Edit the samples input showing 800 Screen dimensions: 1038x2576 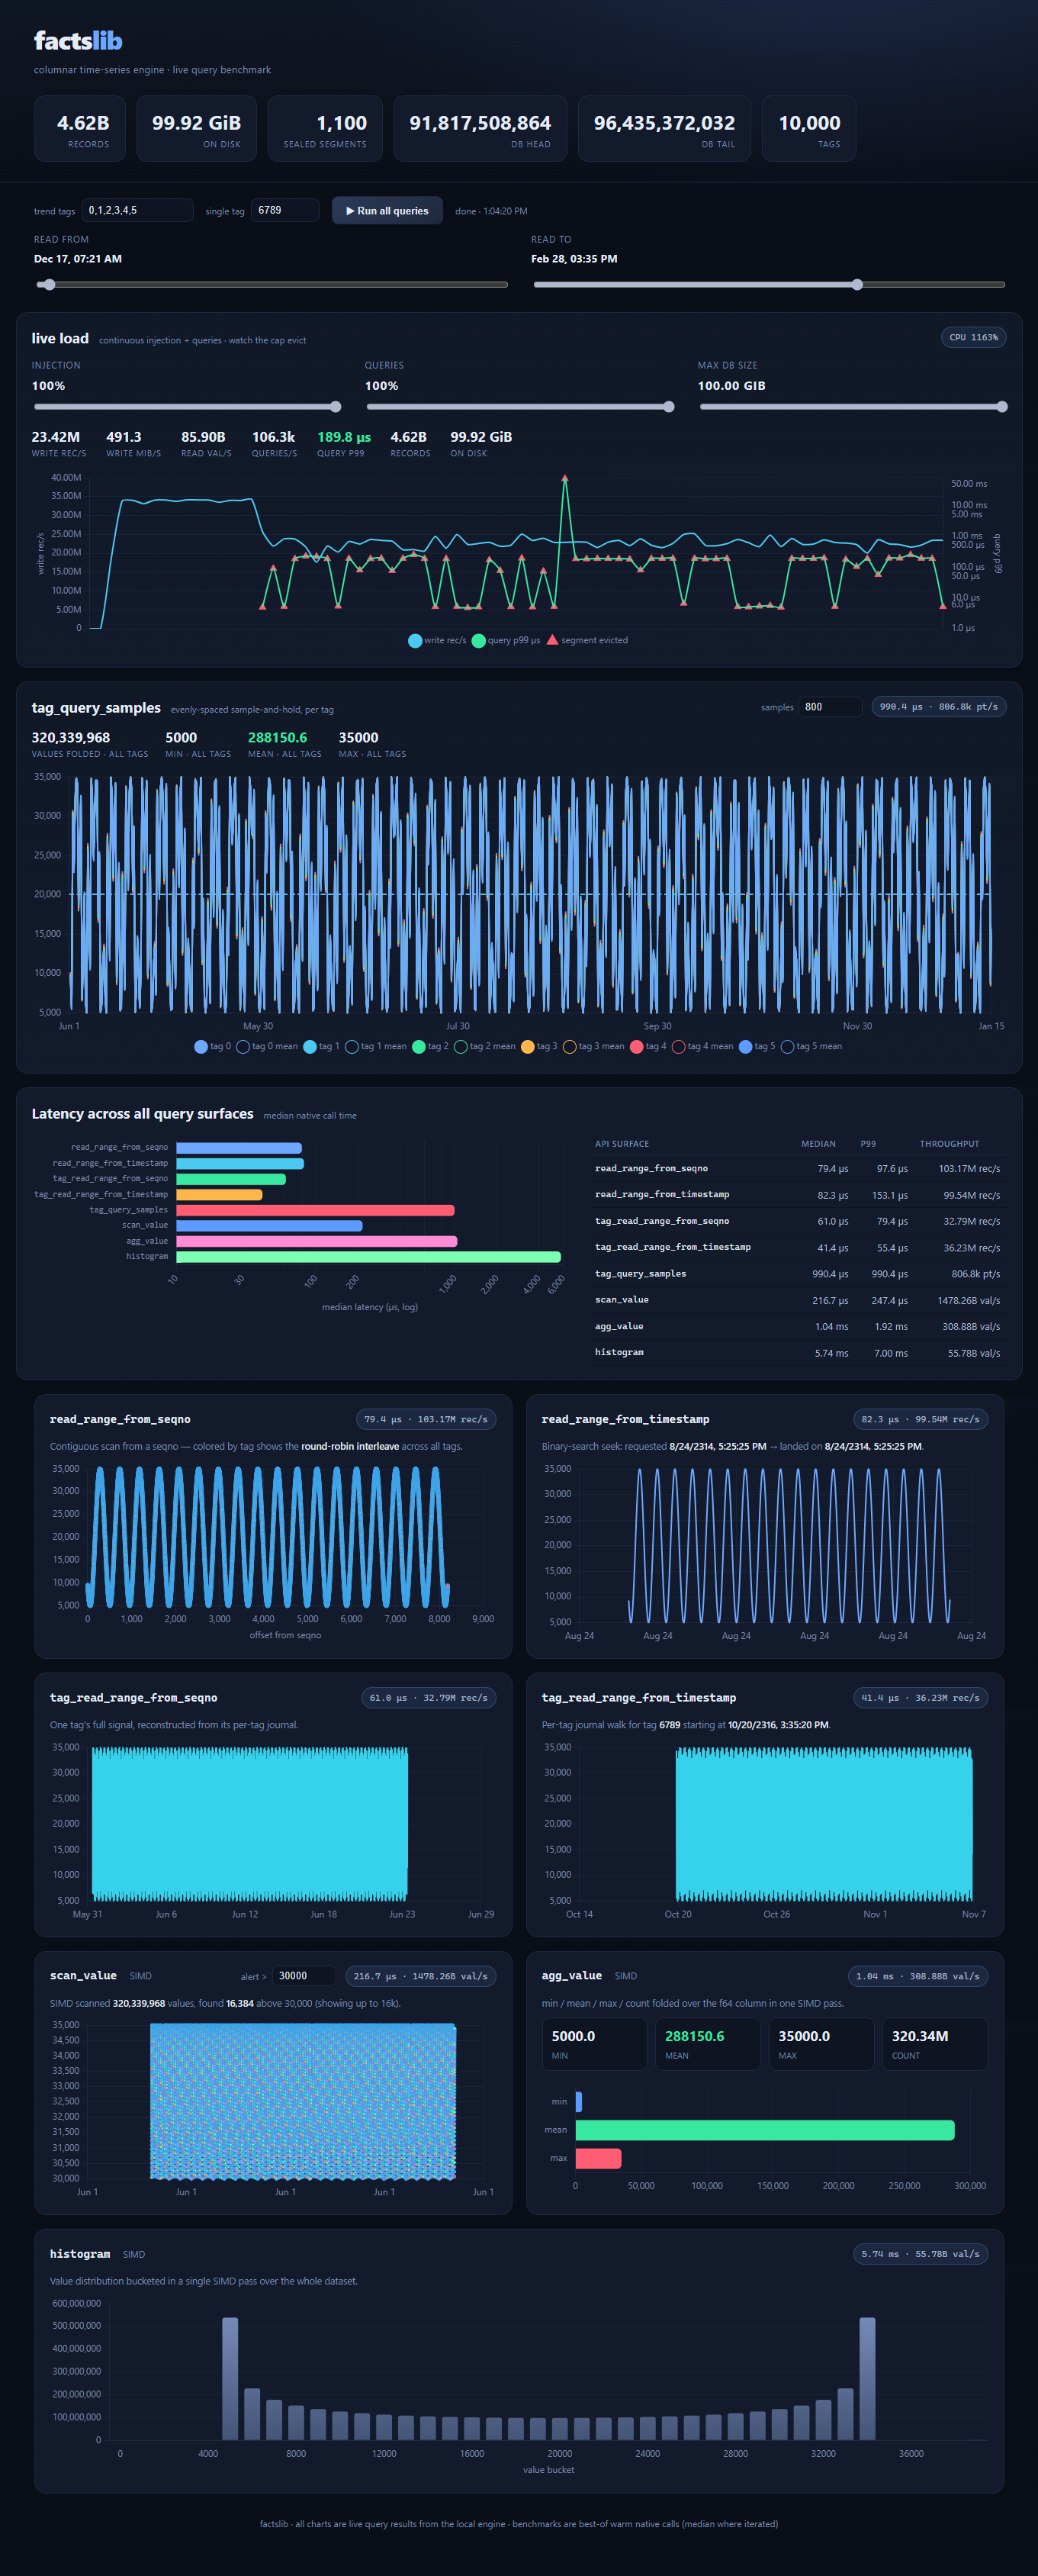pyautogui.click(x=830, y=707)
